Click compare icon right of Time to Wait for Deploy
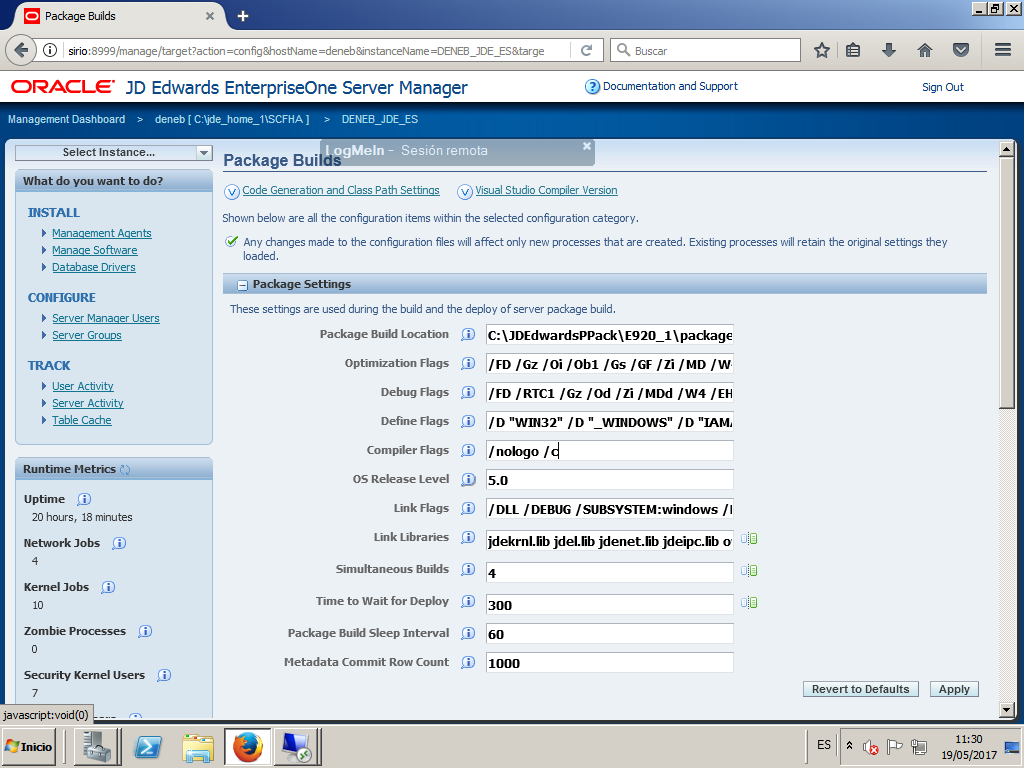The image size is (1024, 768). click(x=749, y=602)
